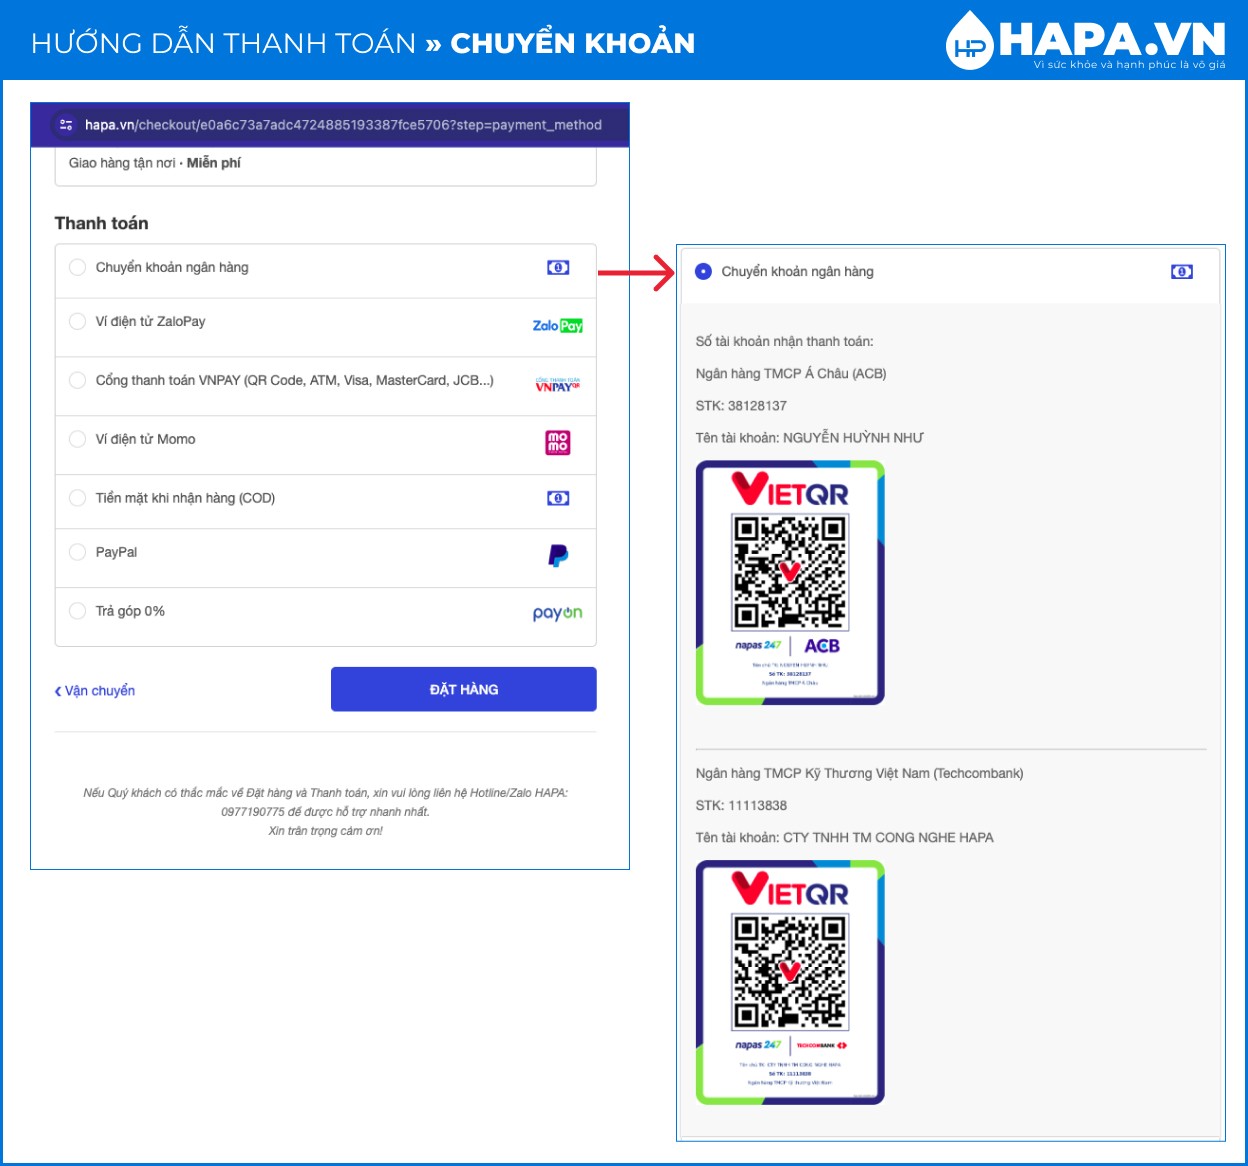Click the ZaloPay logo icon
The image size is (1248, 1166).
pyautogui.click(x=557, y=325)
